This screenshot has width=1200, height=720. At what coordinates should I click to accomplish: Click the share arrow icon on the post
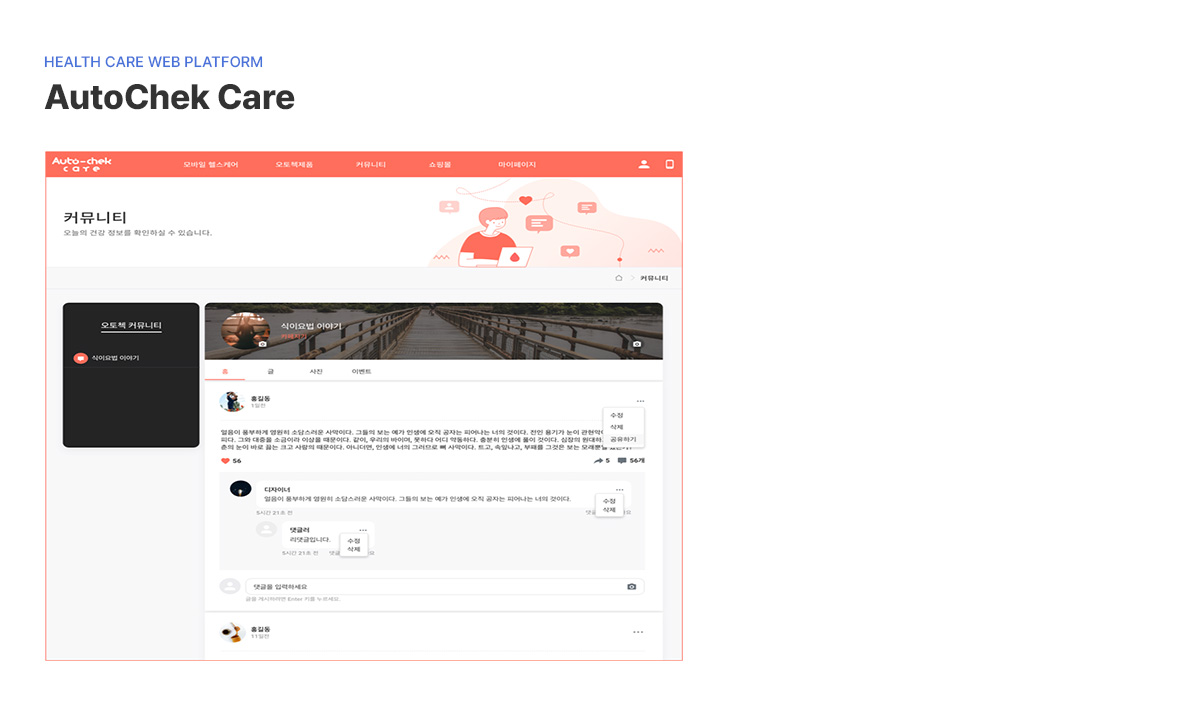tap(598, 461)
